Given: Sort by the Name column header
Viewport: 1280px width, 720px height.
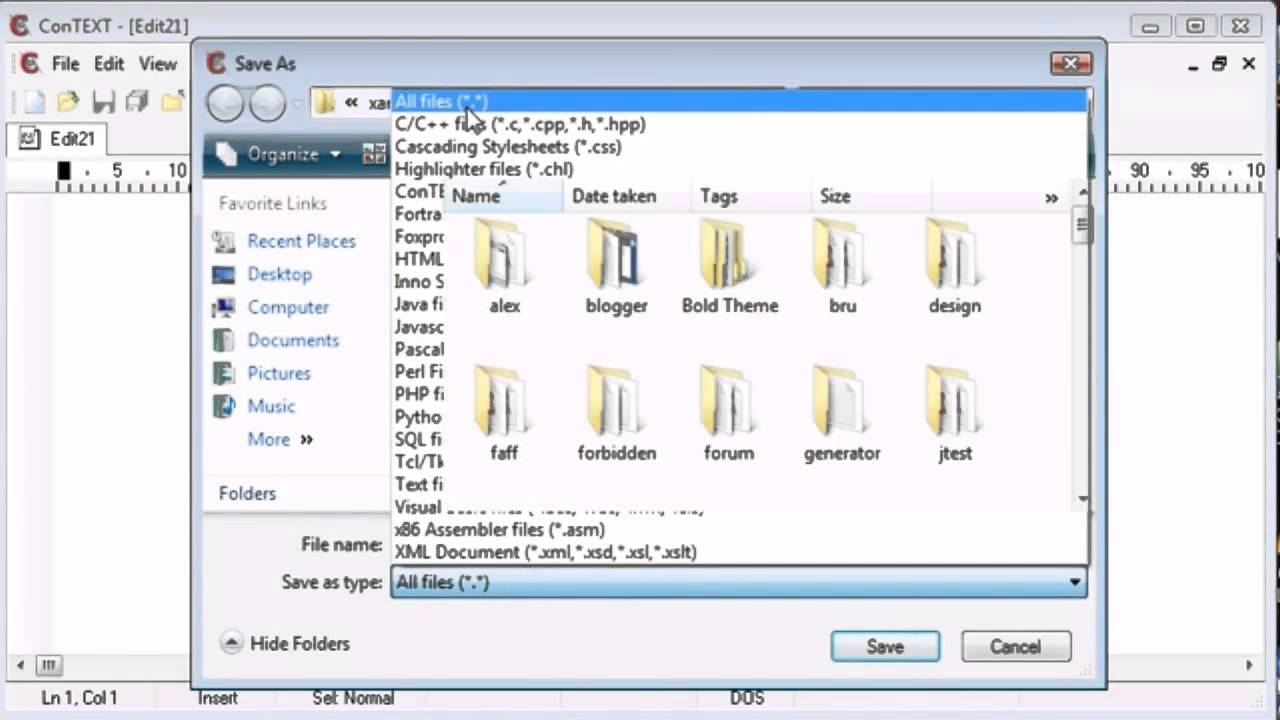Looking at the screenshot, I should [503, 196].
